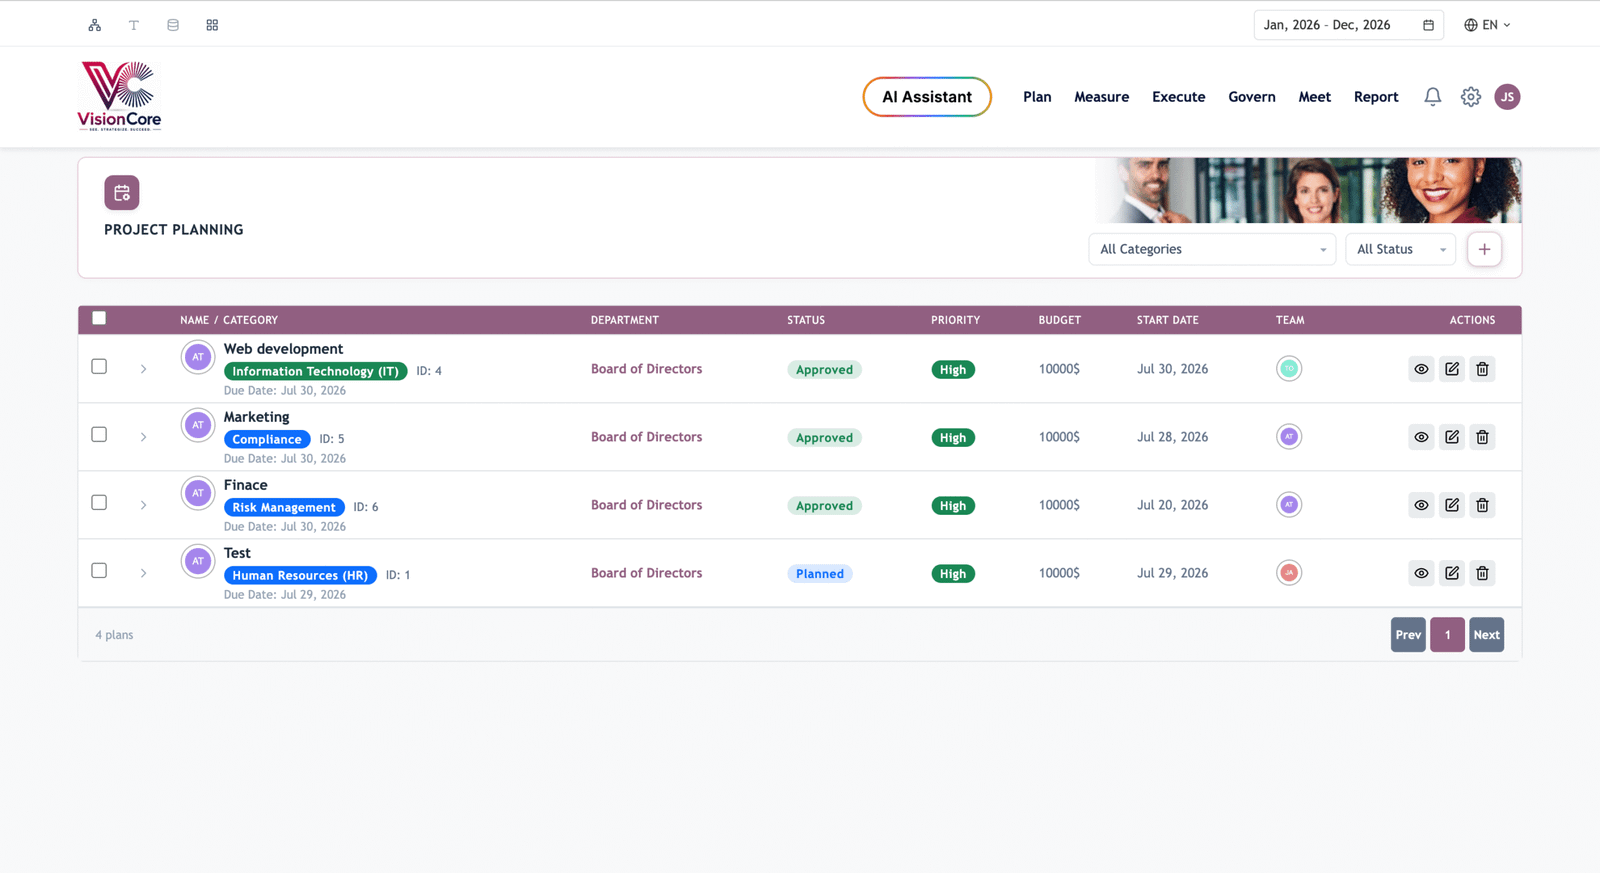This screenshot has height=873, width=1600.
Task: Open the Measure menu
Action: coord(1102,97)
